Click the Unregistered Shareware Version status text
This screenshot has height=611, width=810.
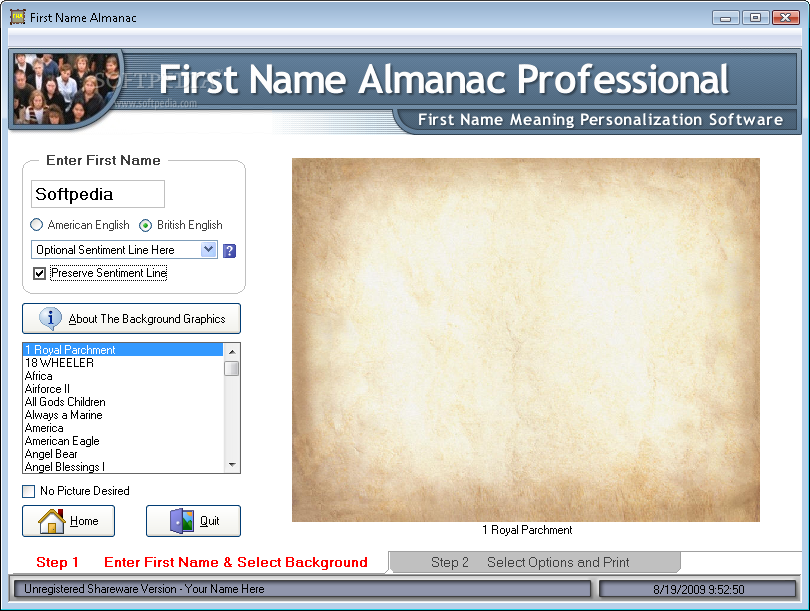(x=144, y=589)
